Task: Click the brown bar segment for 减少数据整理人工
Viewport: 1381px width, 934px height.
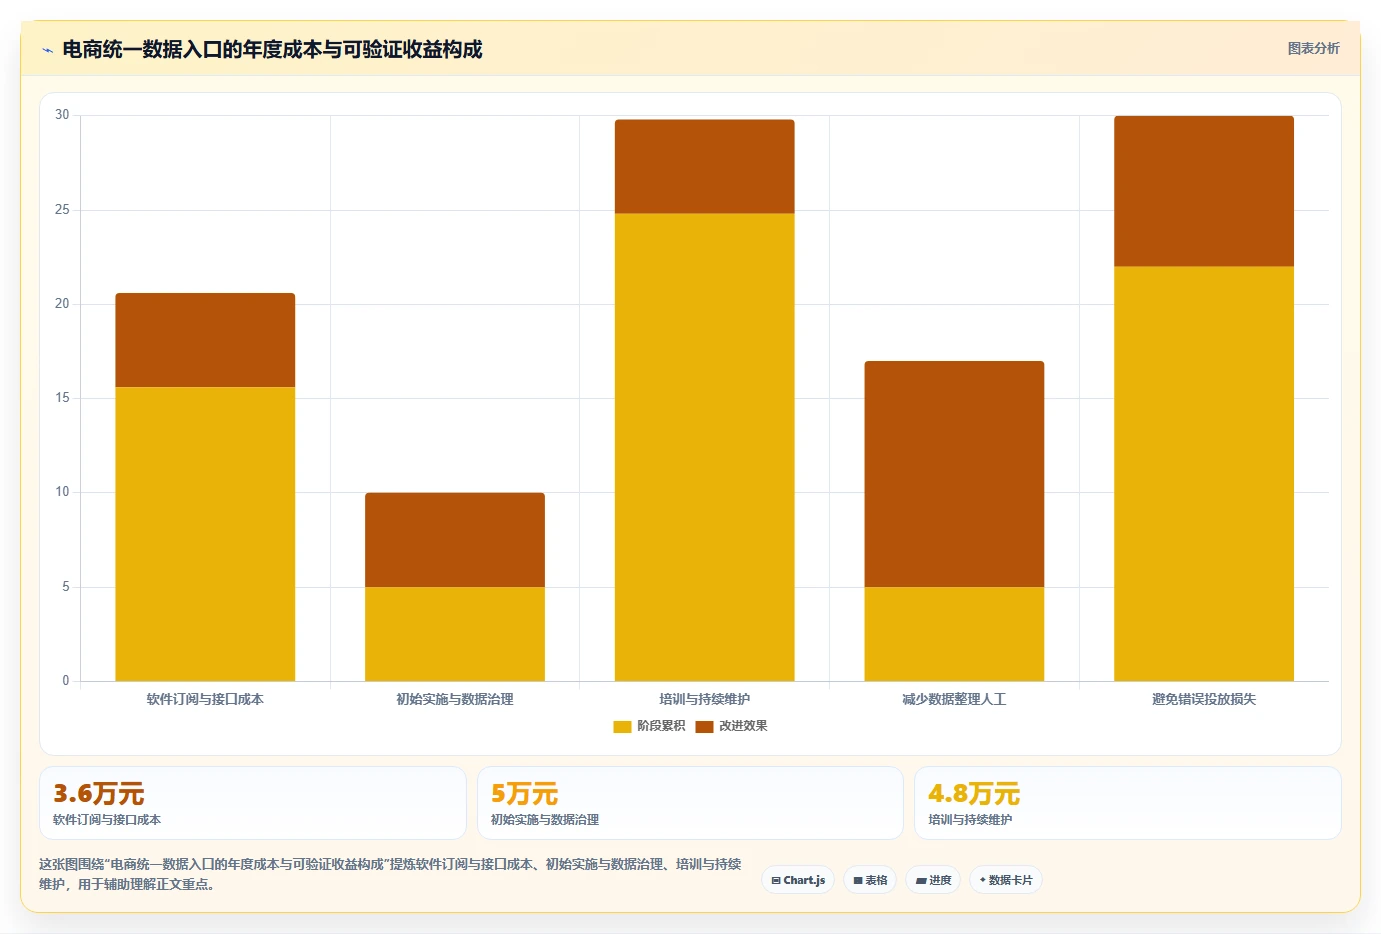Action: pos(954,474)
